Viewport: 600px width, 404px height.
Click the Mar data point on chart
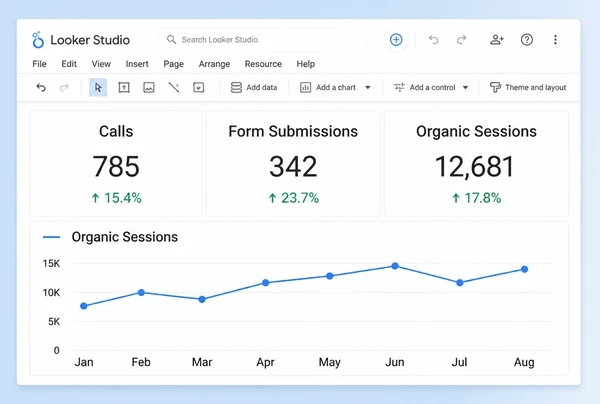click(x=202, y=299)
